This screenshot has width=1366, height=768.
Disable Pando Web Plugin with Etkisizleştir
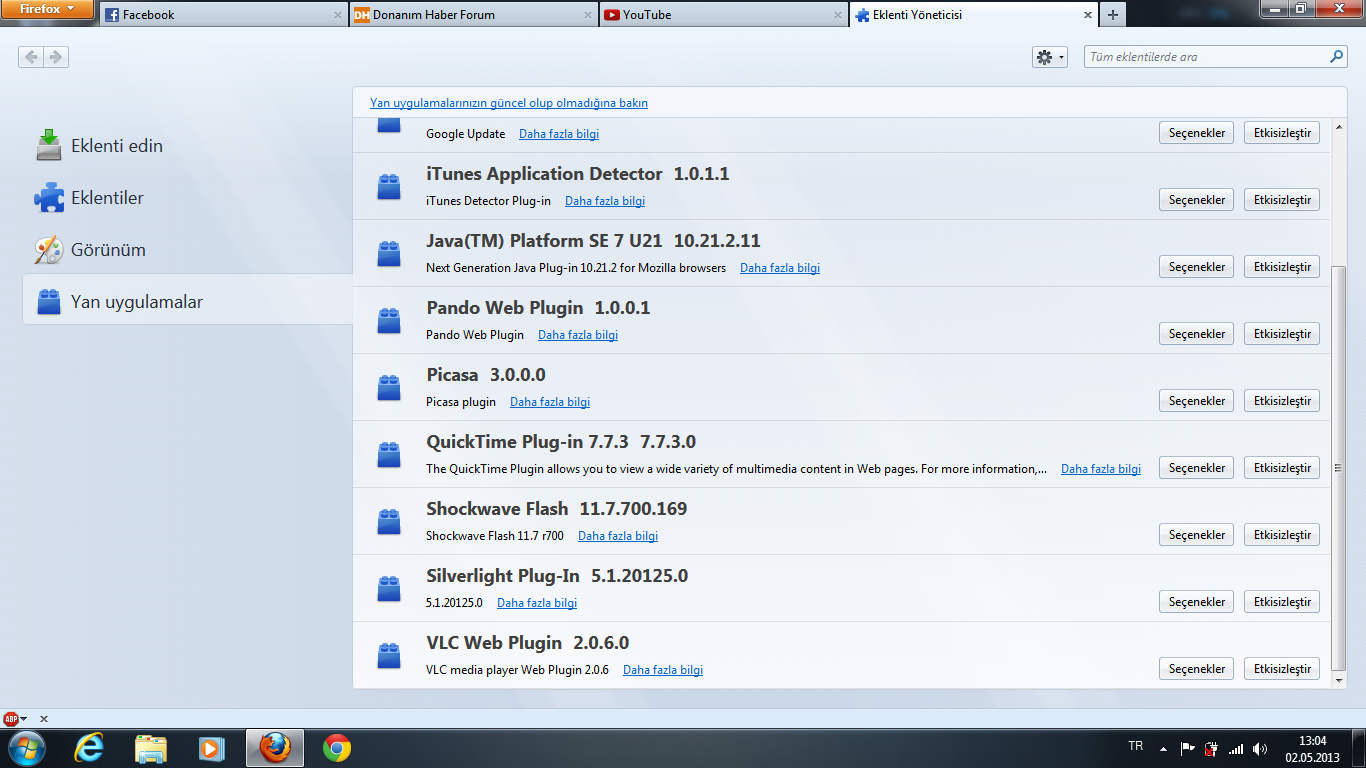(1282, 334)
